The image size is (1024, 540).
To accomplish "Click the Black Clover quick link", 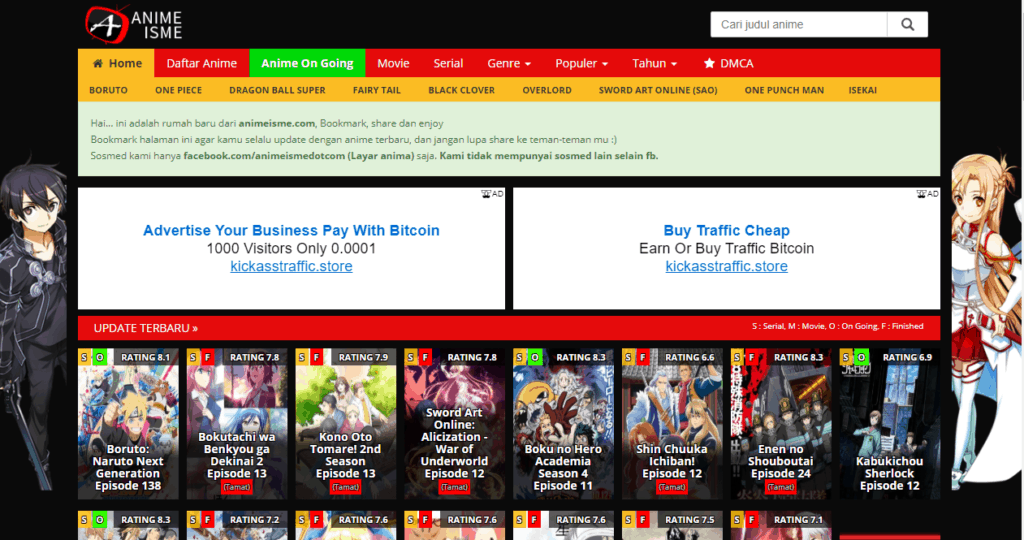I will pyautogui.click(x=461, y=90).
